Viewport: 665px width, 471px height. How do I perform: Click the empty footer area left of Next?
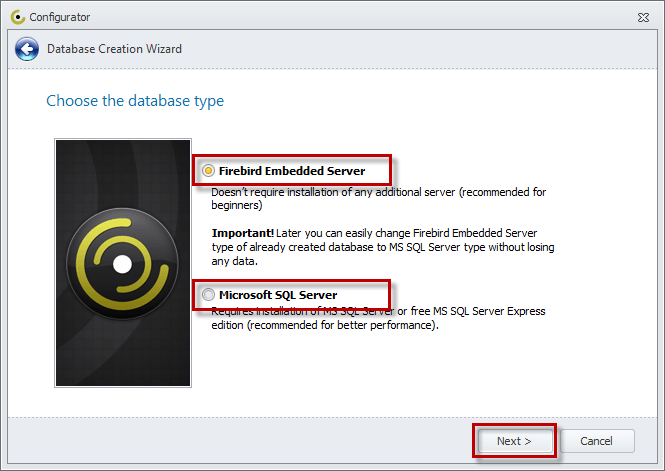tap(240, 441)
